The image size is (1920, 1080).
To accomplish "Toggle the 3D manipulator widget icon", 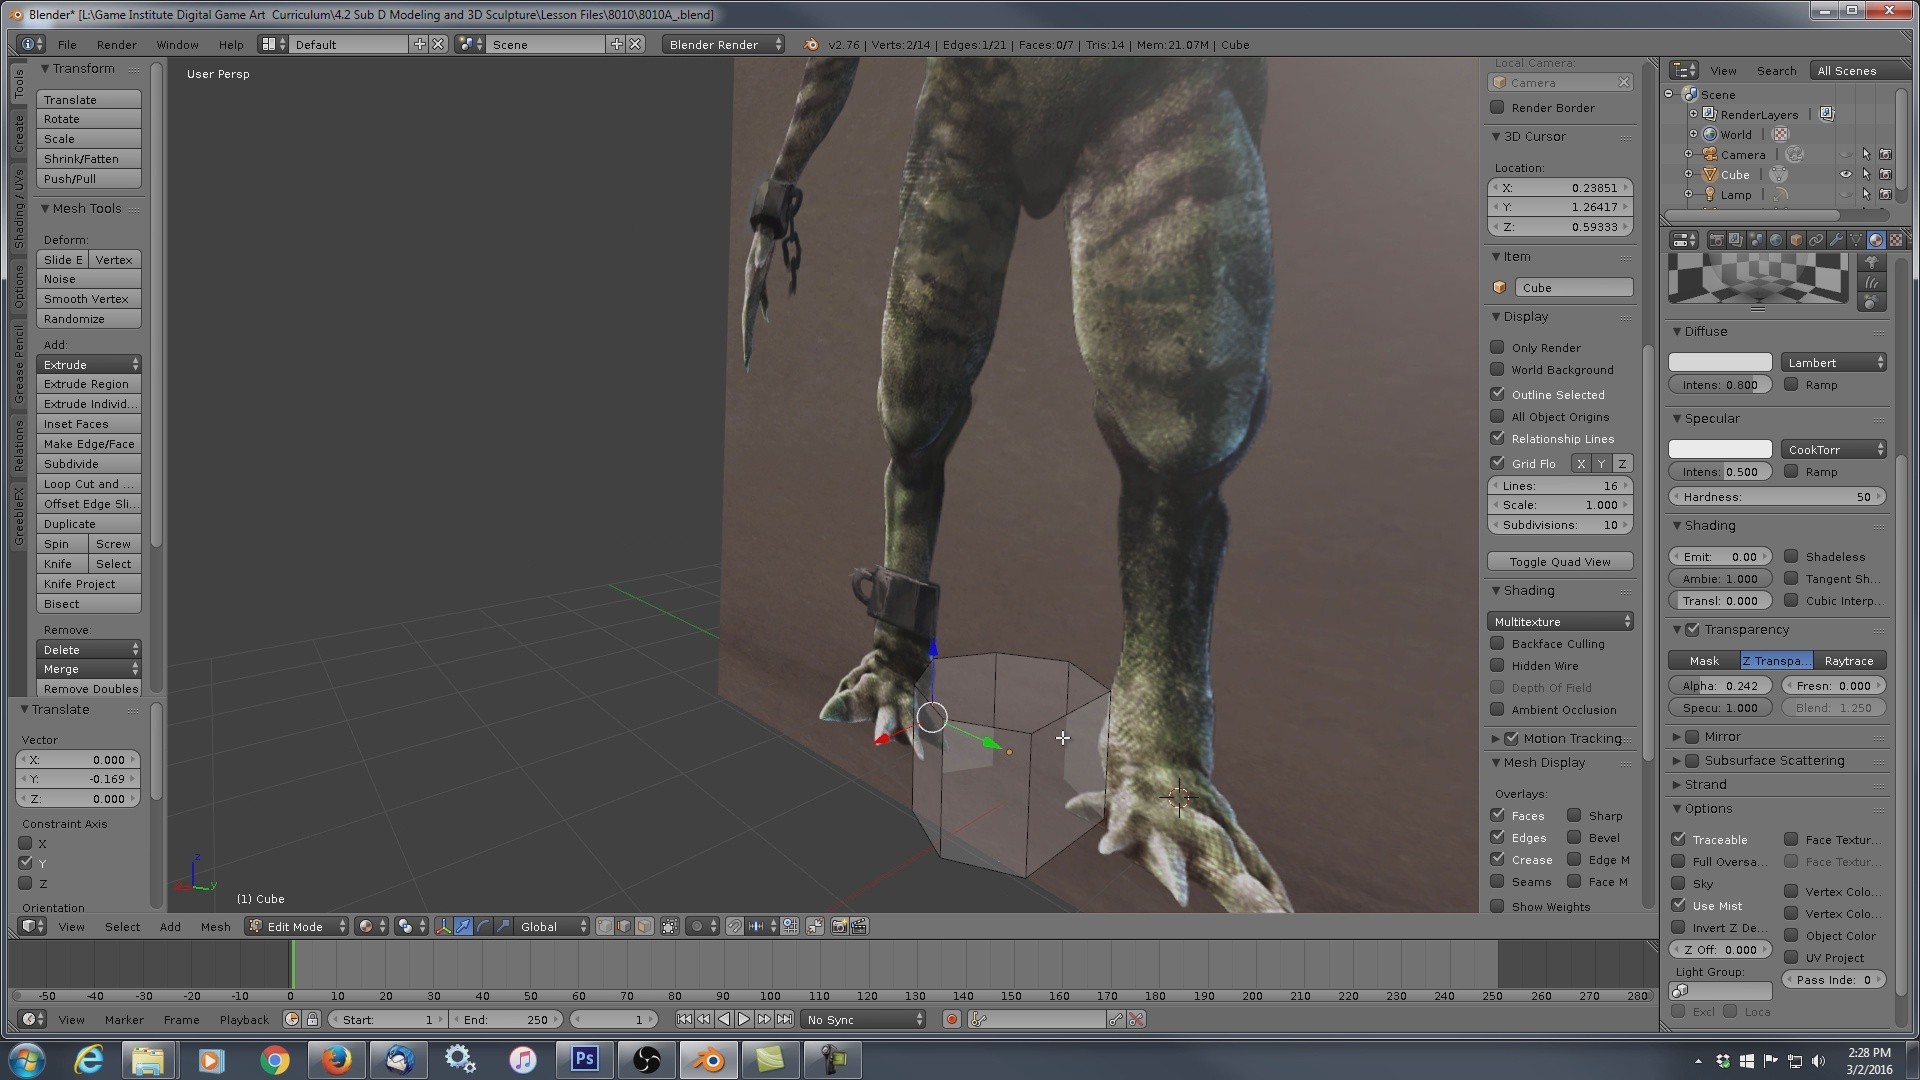I will 443,927.
